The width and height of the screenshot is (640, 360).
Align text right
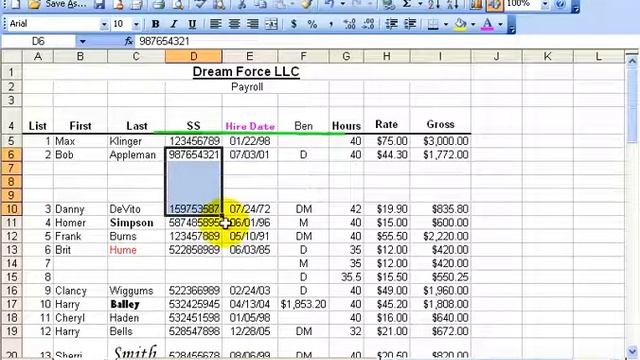point(253,24)
